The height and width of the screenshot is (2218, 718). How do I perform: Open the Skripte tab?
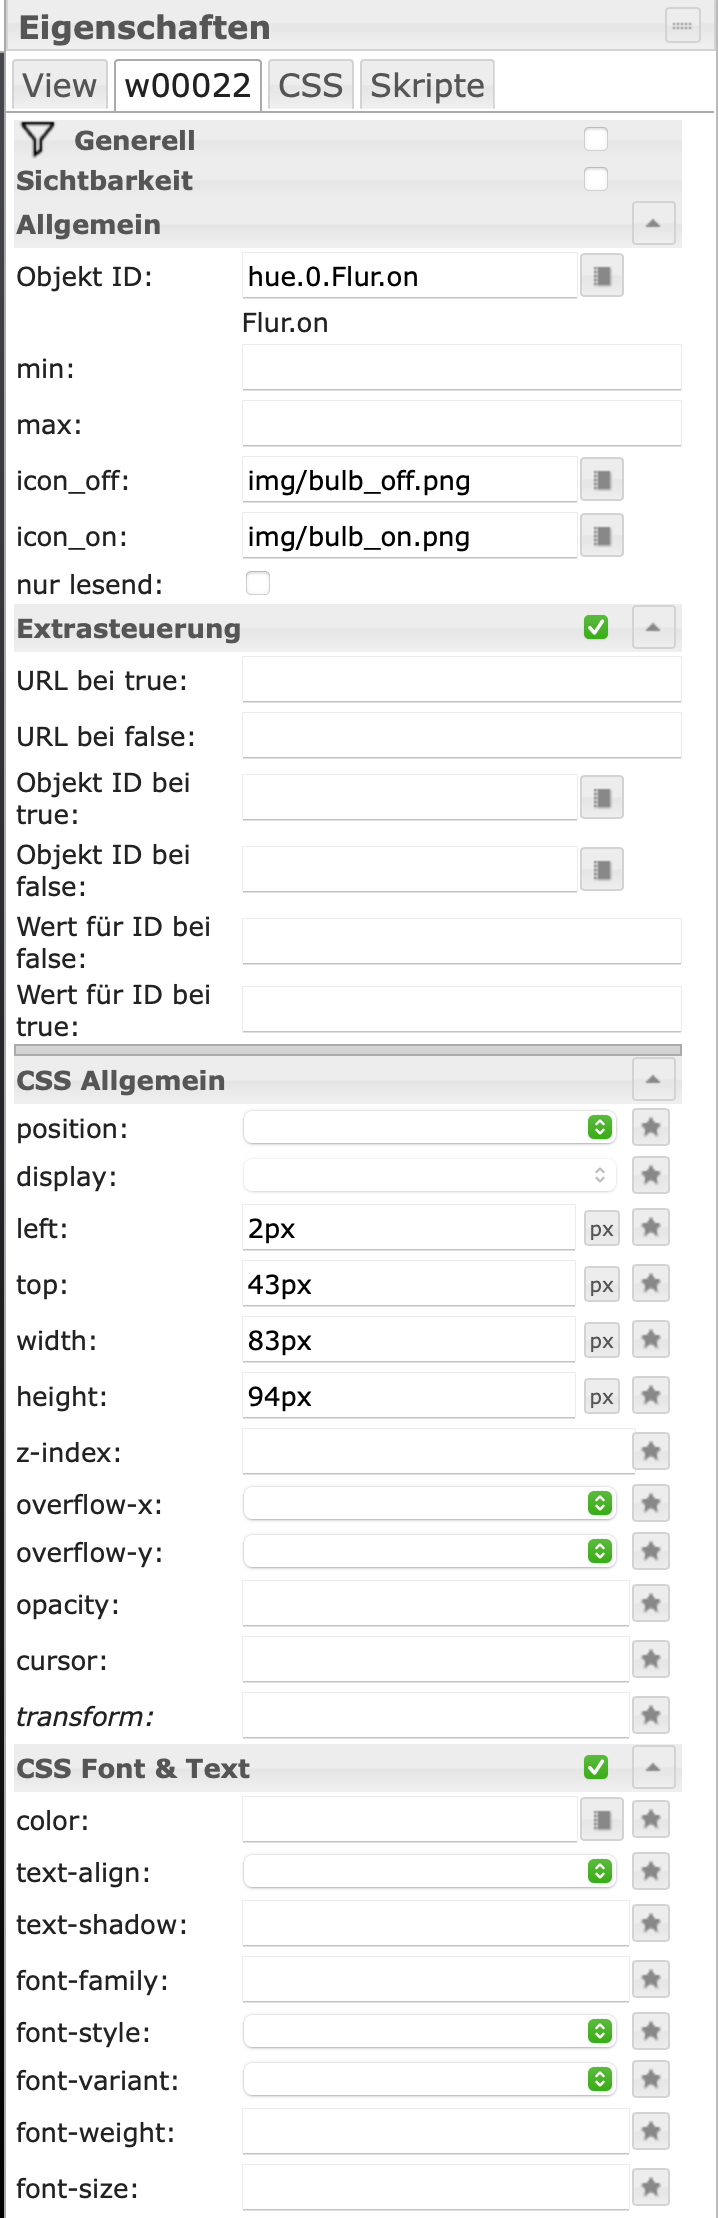427,86
